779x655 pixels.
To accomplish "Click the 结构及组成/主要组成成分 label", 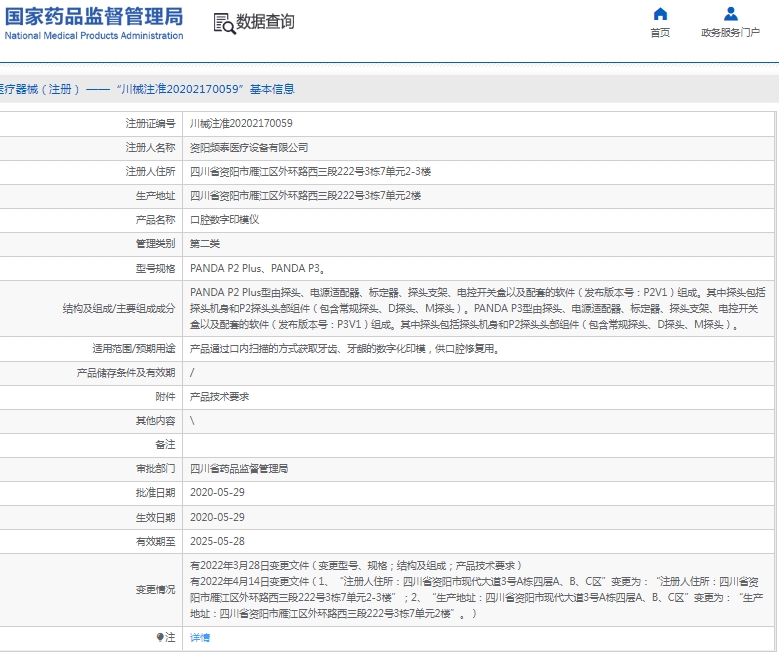I will tap(119, 309).
